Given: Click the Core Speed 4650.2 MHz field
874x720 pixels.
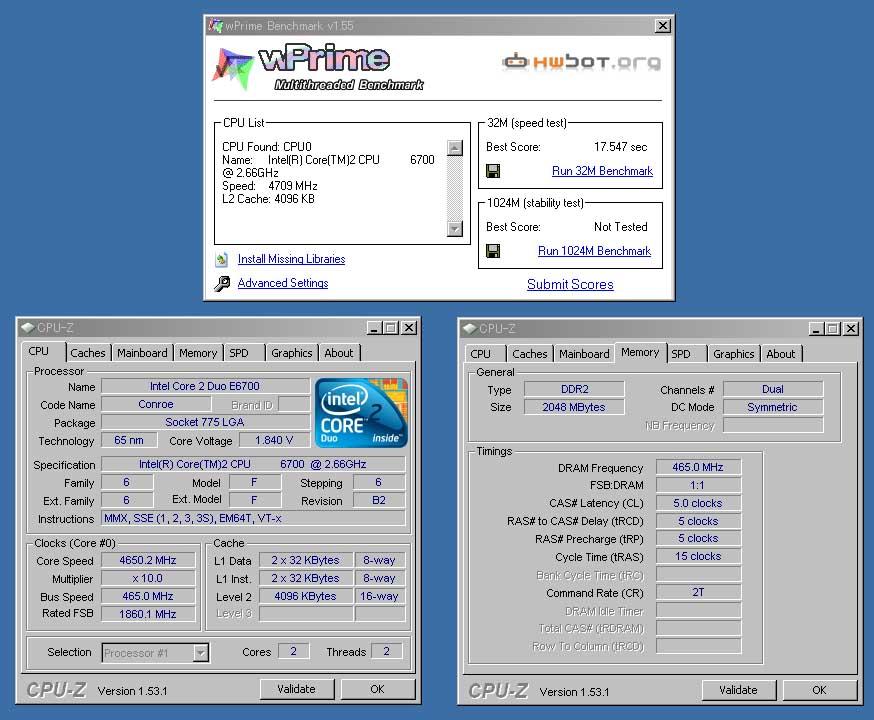Looking at the screenshot, I should click(x=148, y=560).
